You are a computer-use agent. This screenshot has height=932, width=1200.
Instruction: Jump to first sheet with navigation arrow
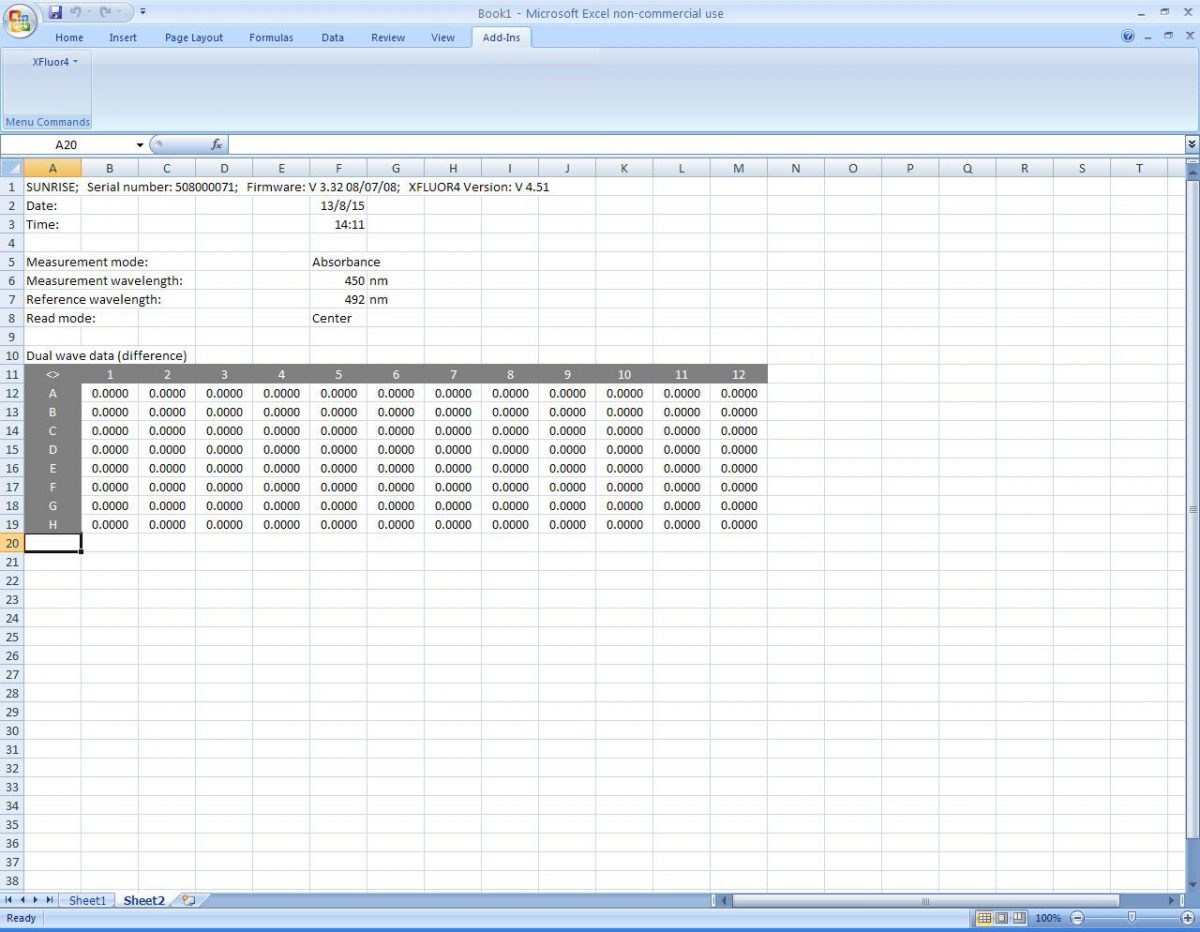pos(10,900)
